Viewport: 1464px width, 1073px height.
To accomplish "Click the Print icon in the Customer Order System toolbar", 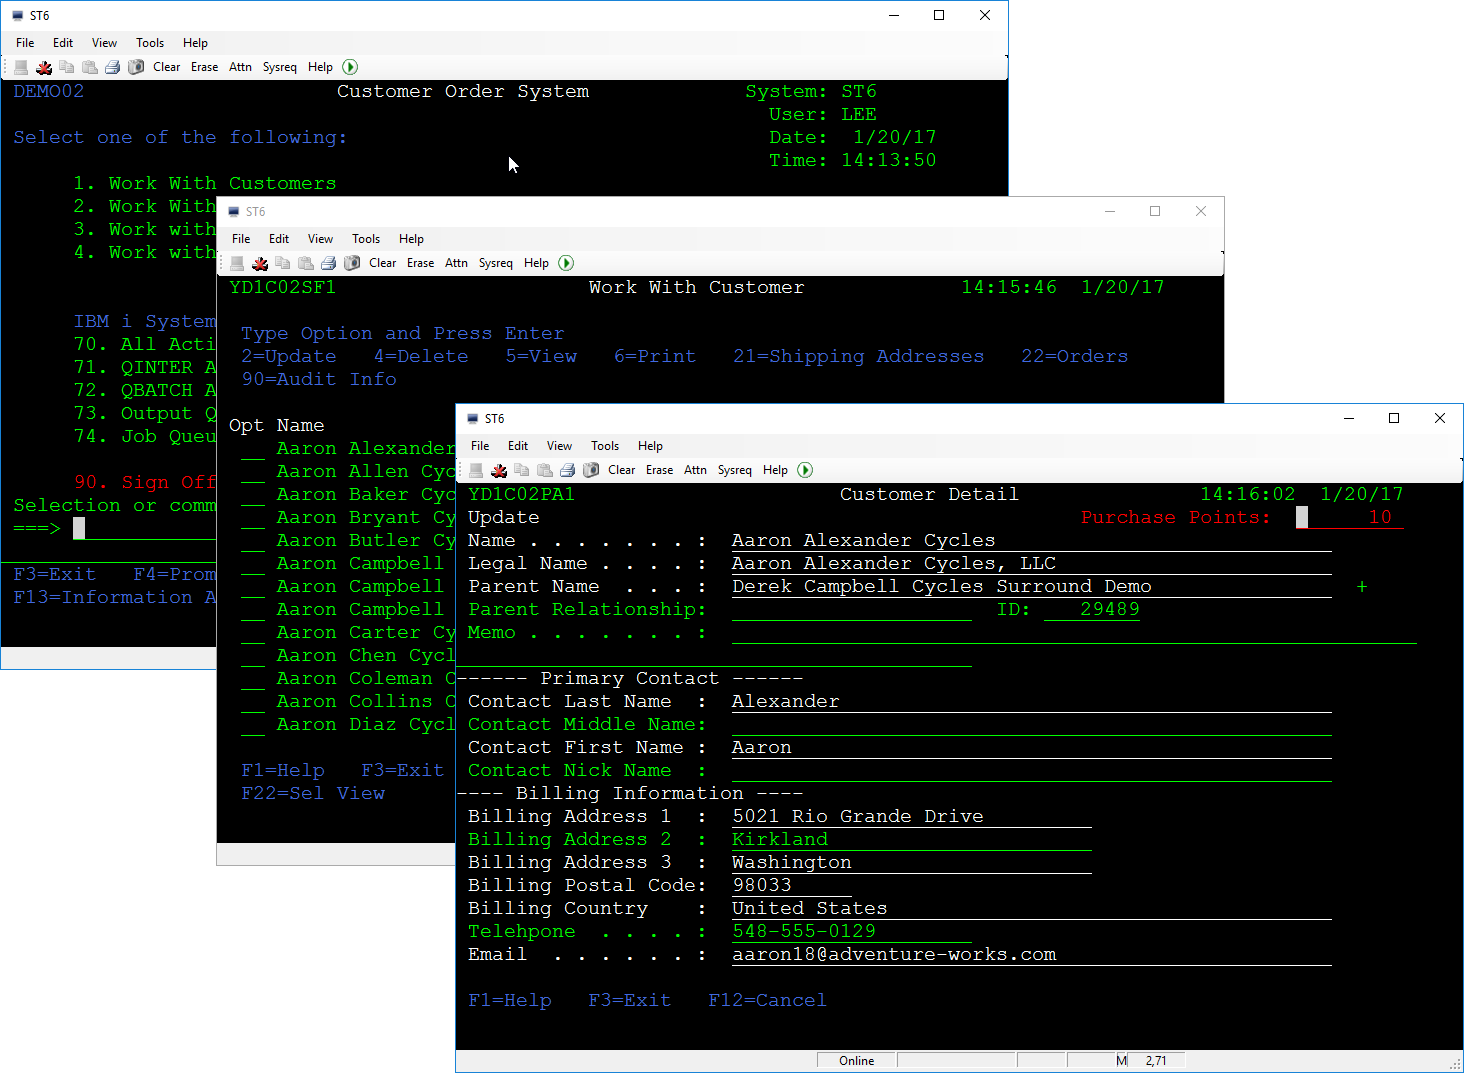I will tap(112, 67).
